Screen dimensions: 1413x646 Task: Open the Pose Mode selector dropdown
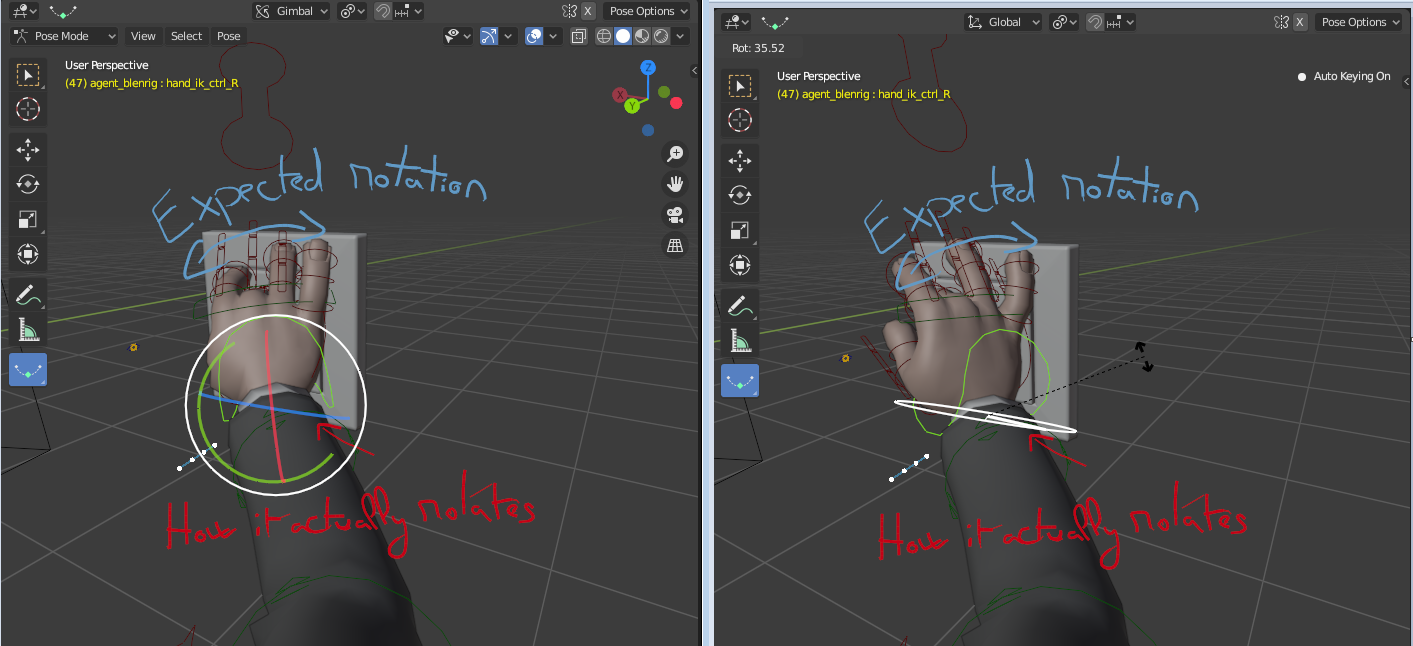64,36
